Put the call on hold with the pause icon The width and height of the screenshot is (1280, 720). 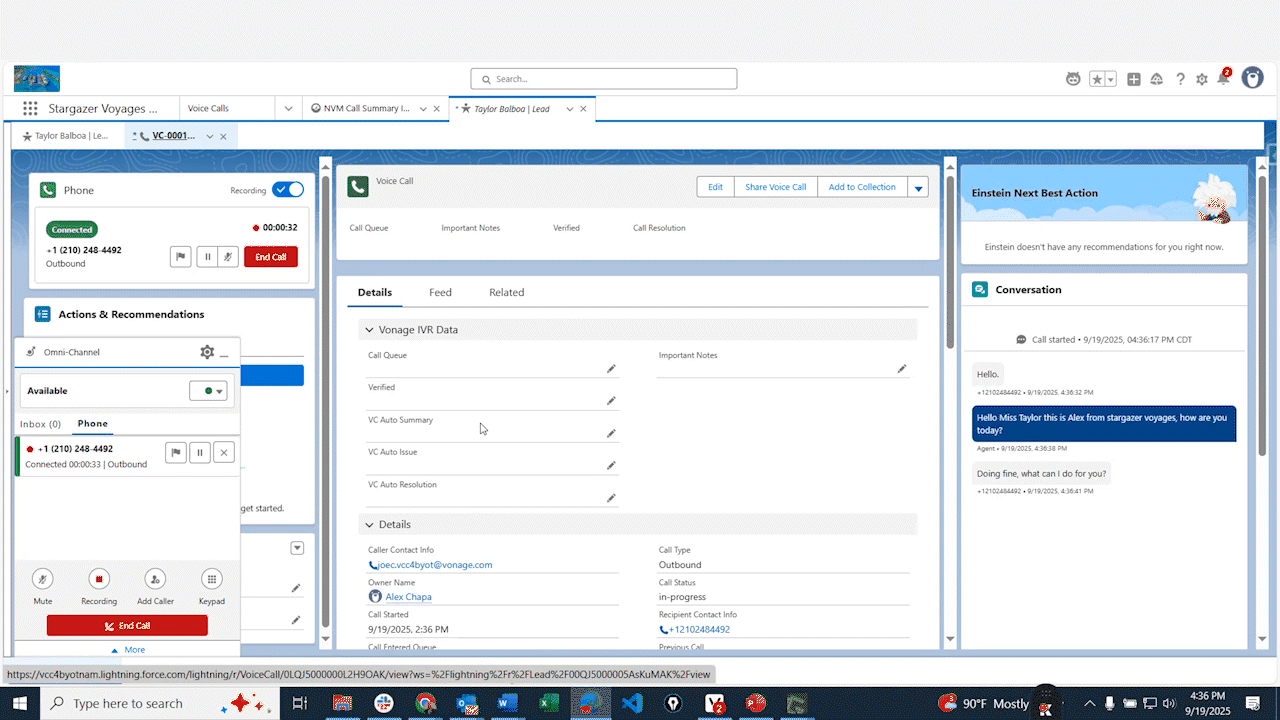206,256
